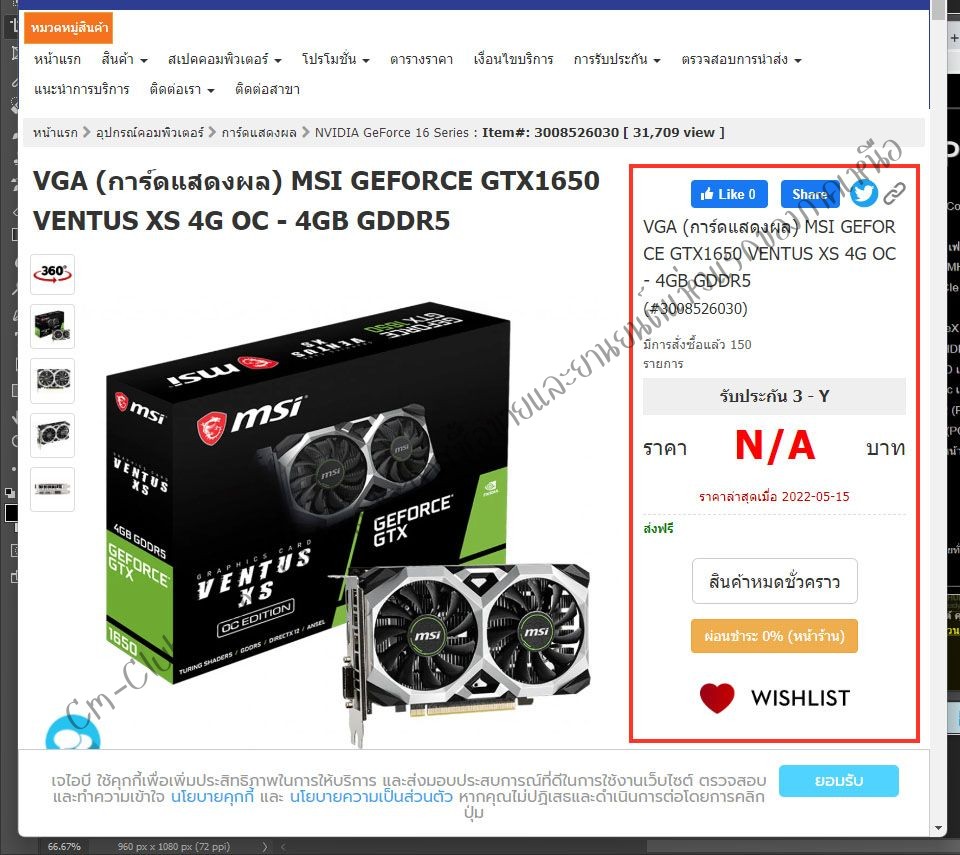The width and height of the screenshot is (960, 855).
Task: Select the graphics card front view thumbnail
Action: click(53, 380)
